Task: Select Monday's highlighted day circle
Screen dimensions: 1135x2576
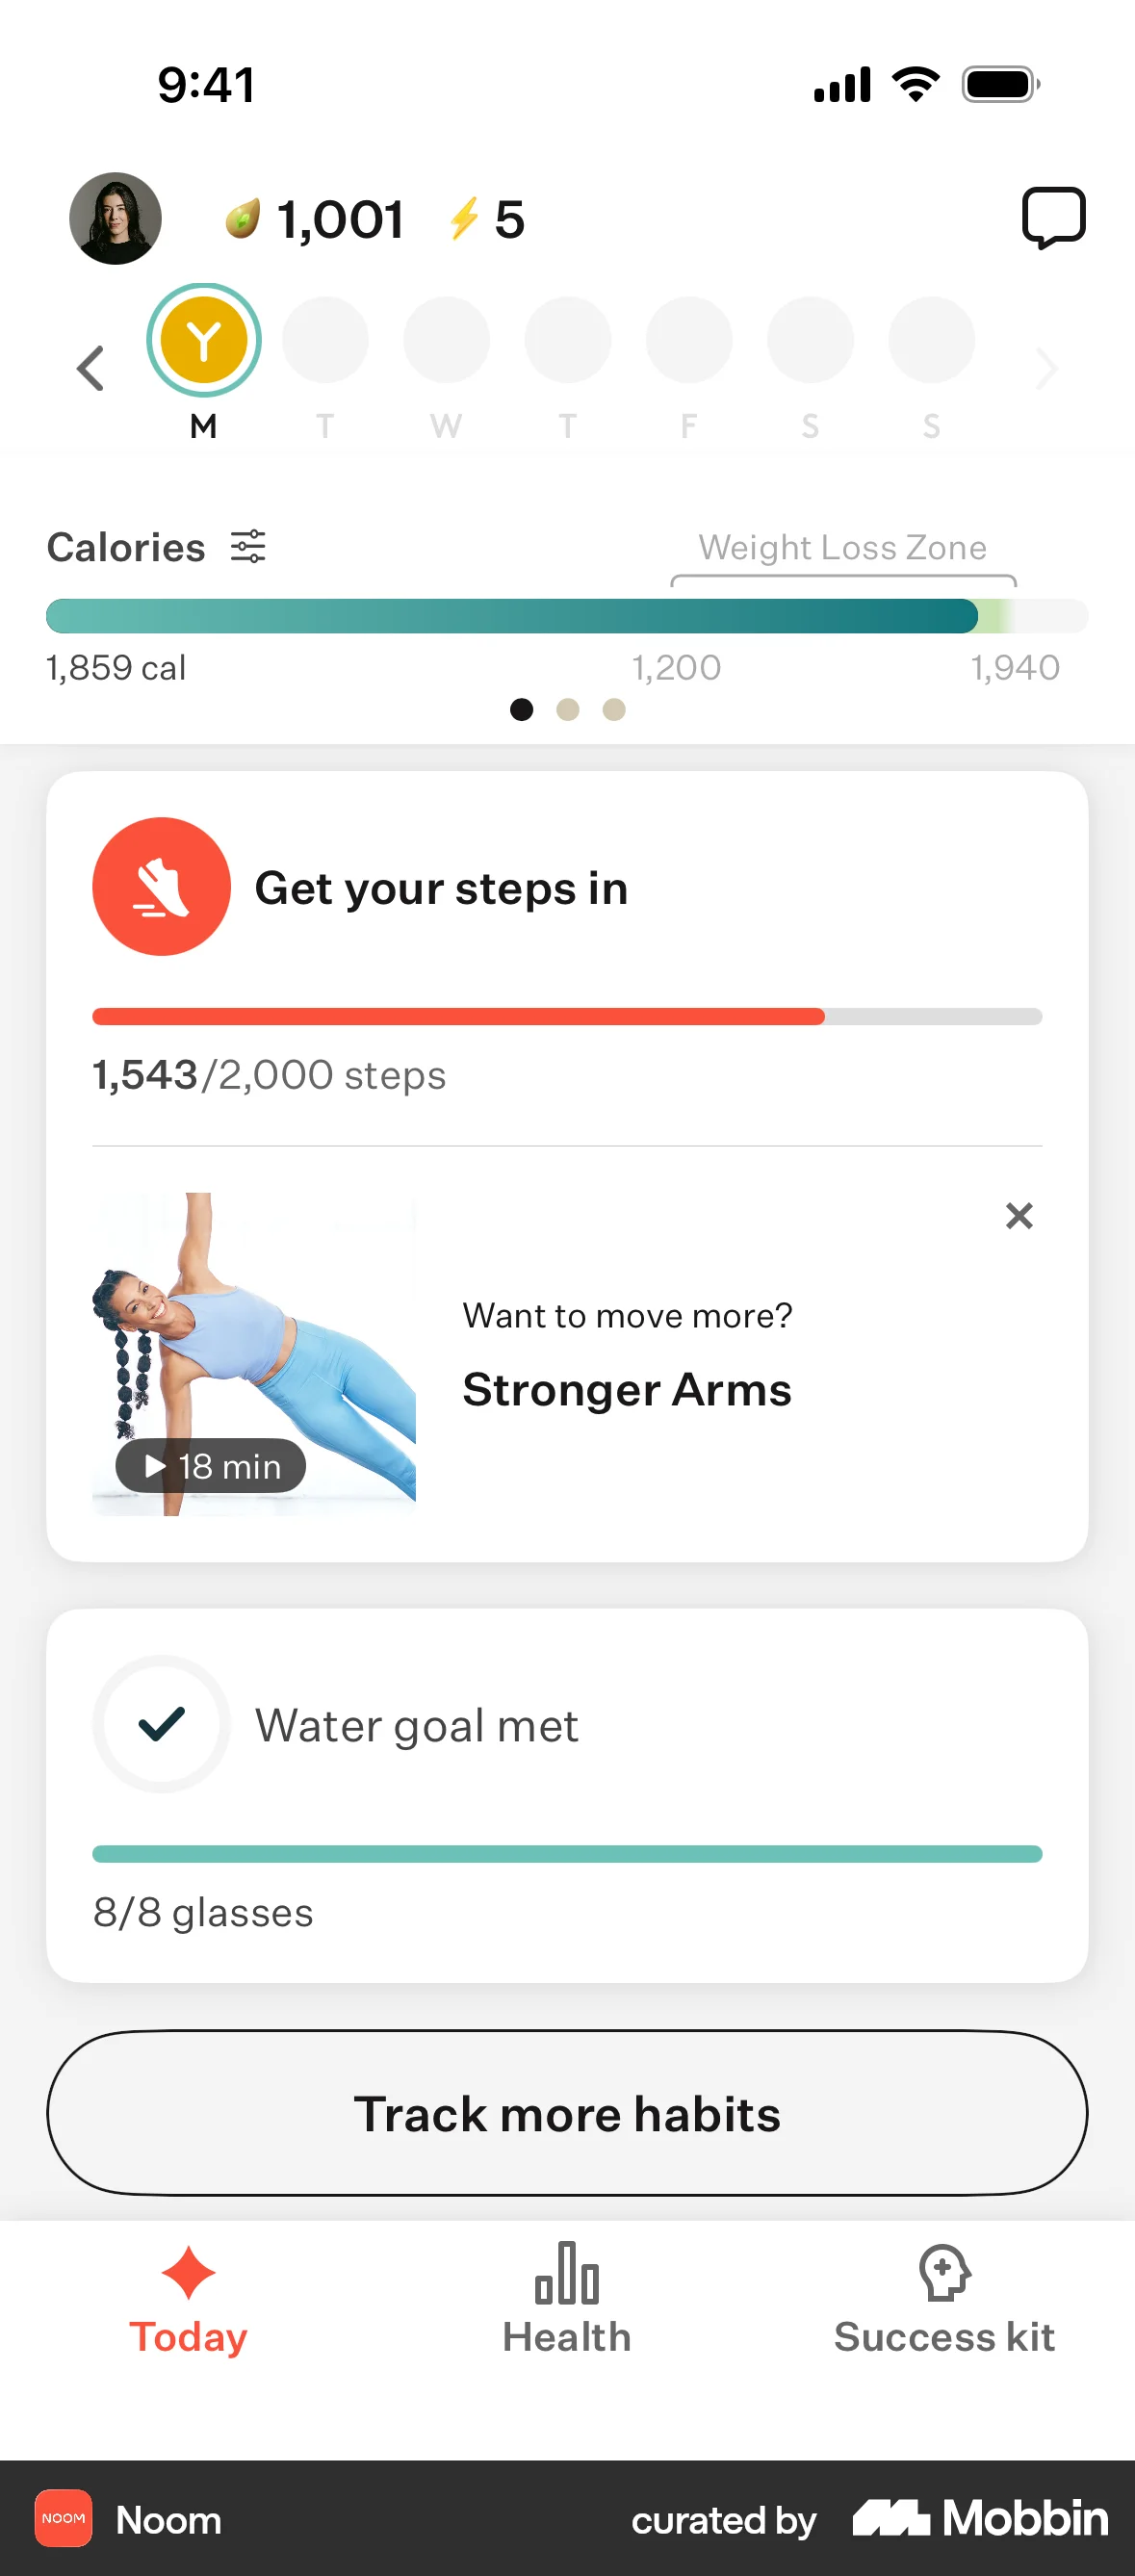Action: [204, 341]
